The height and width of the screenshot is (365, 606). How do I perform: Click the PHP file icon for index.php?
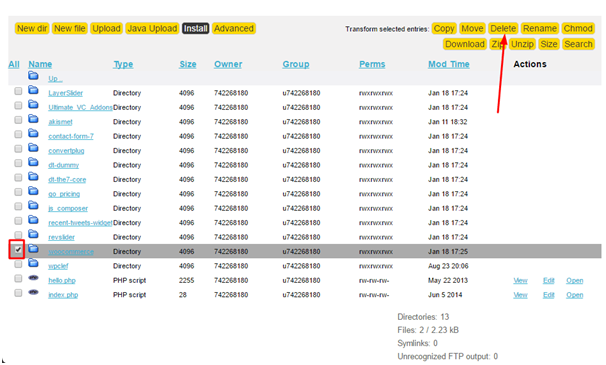[x=33, y=292]
